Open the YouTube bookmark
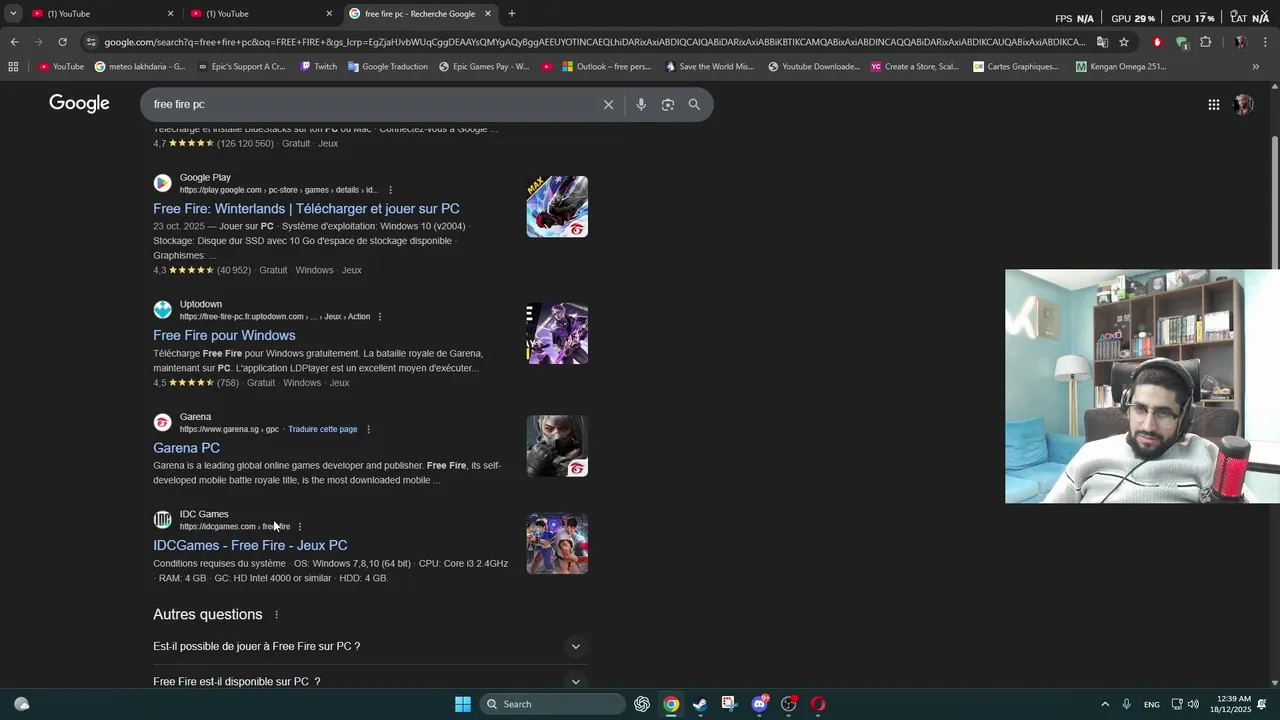The width and height of the screenshot is (1280, 720). (x=61, y=67)
